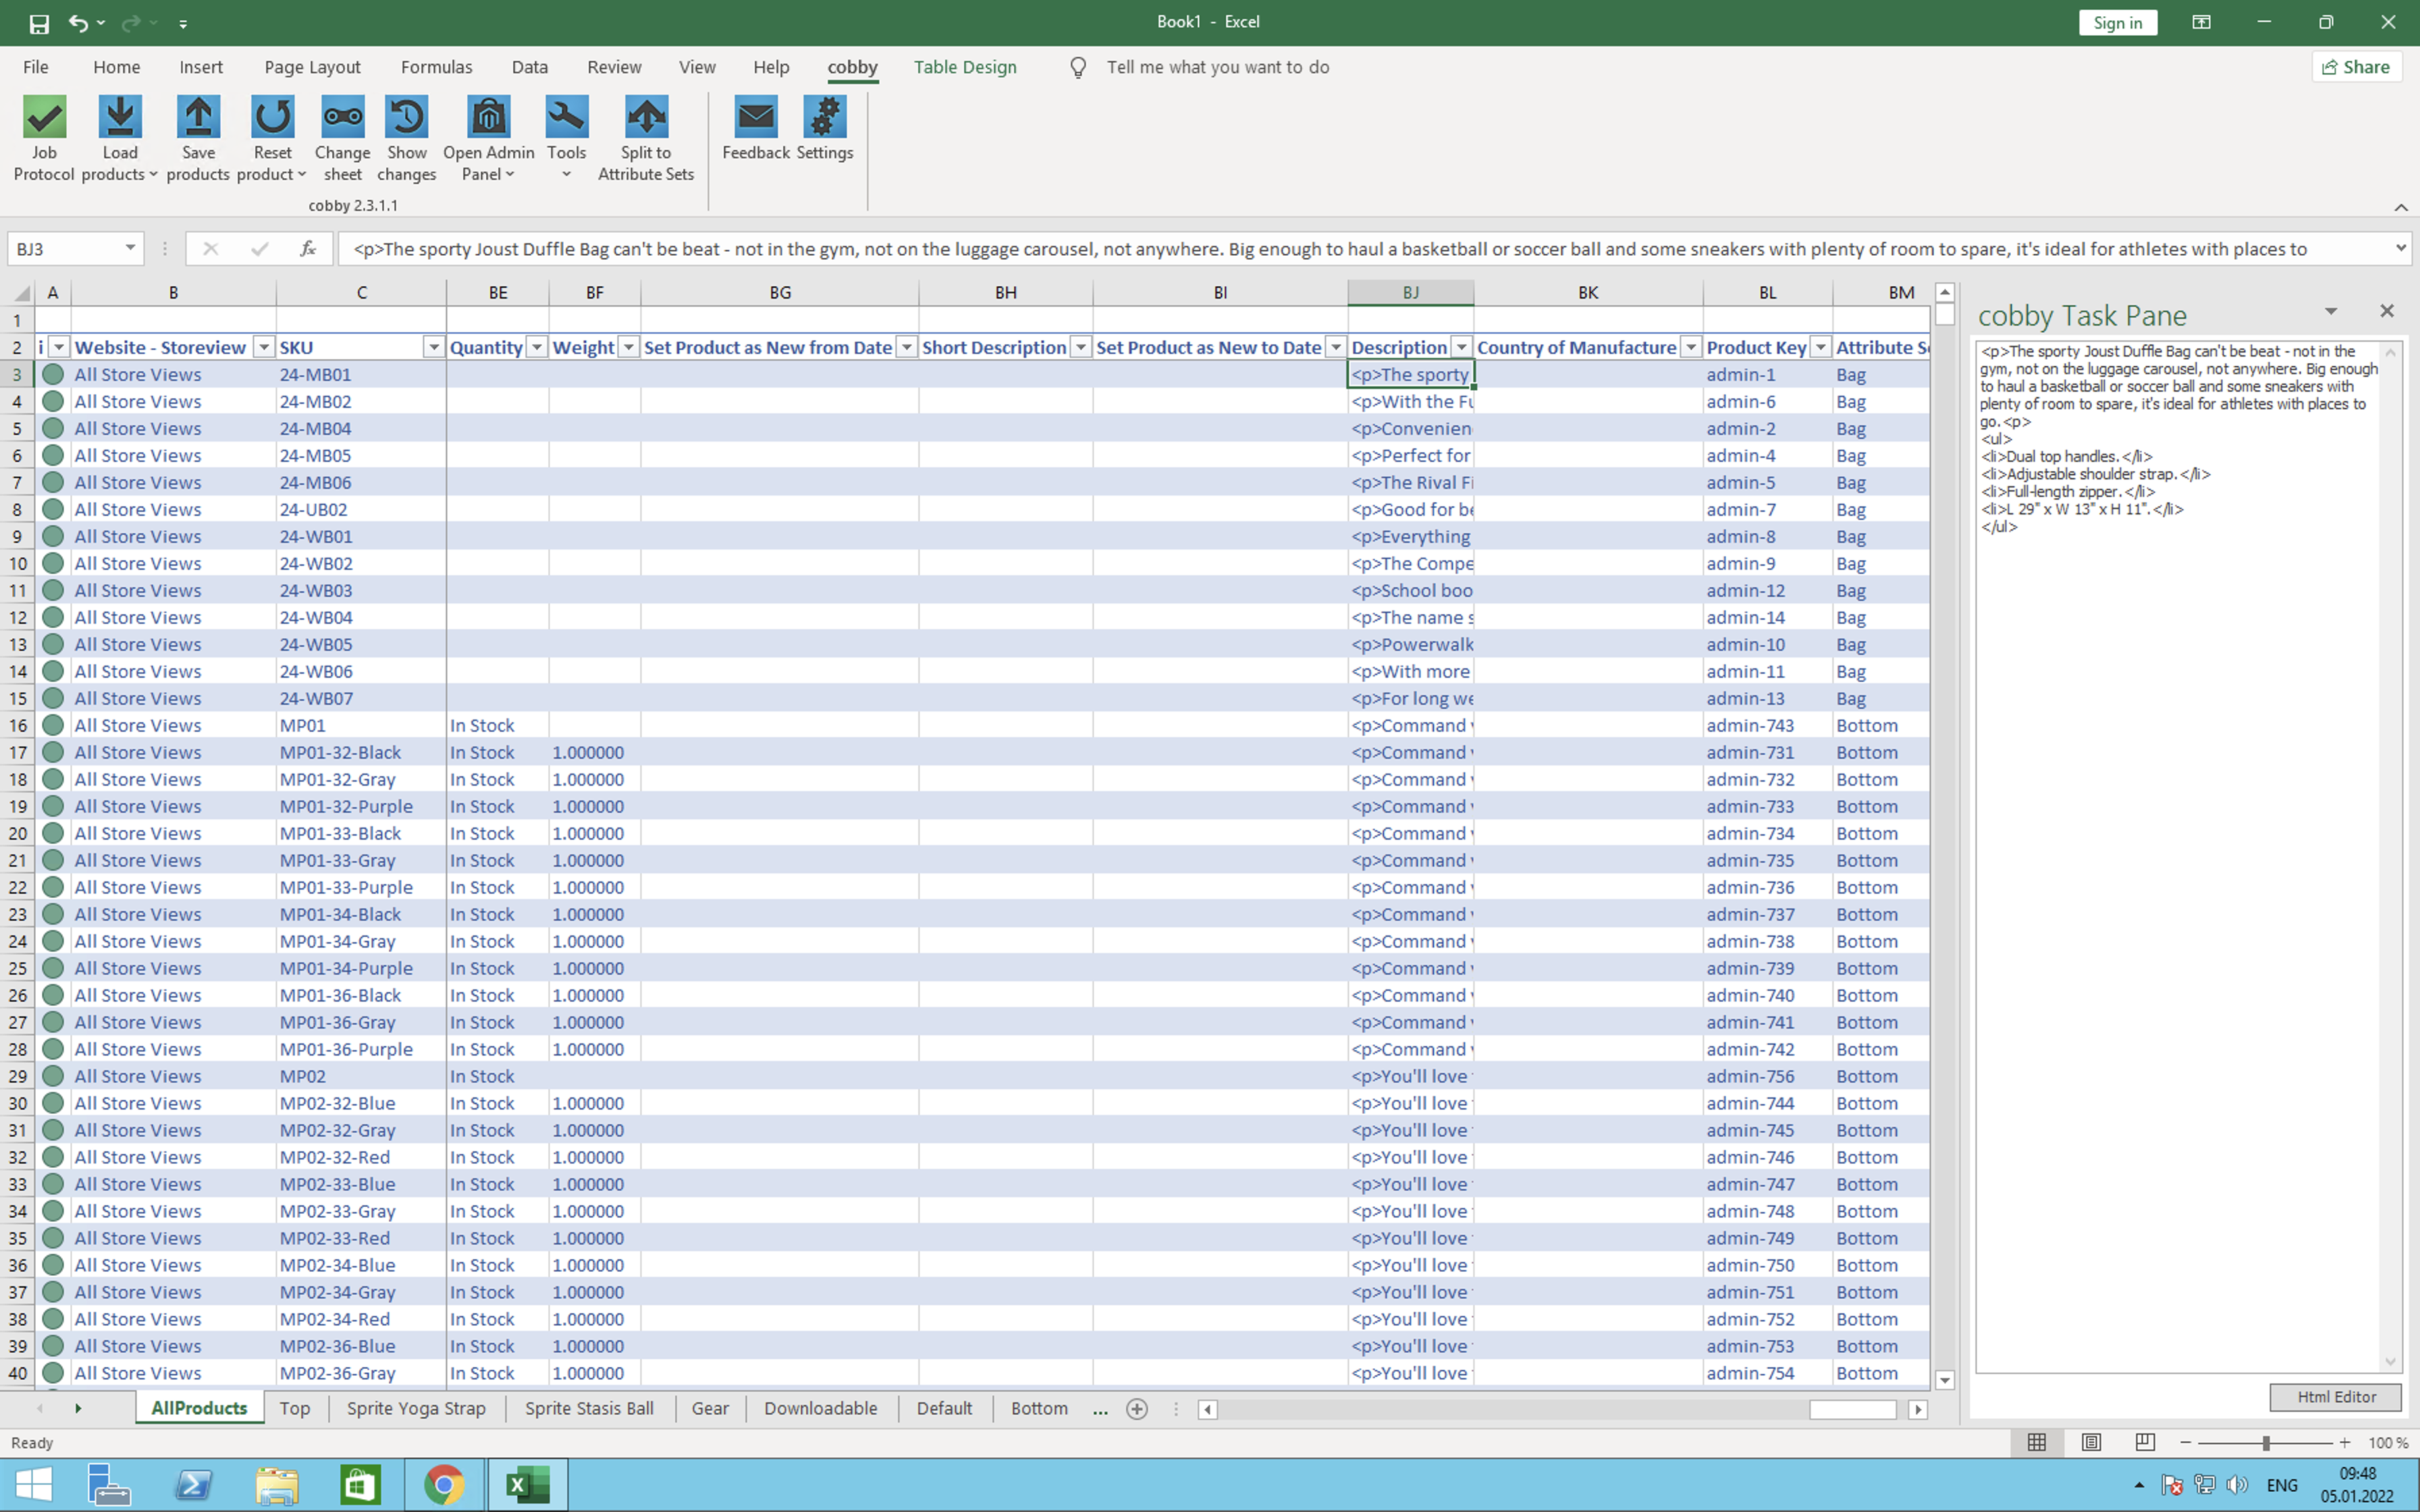Open Chrome from the taskbar

coord(444,1484)
